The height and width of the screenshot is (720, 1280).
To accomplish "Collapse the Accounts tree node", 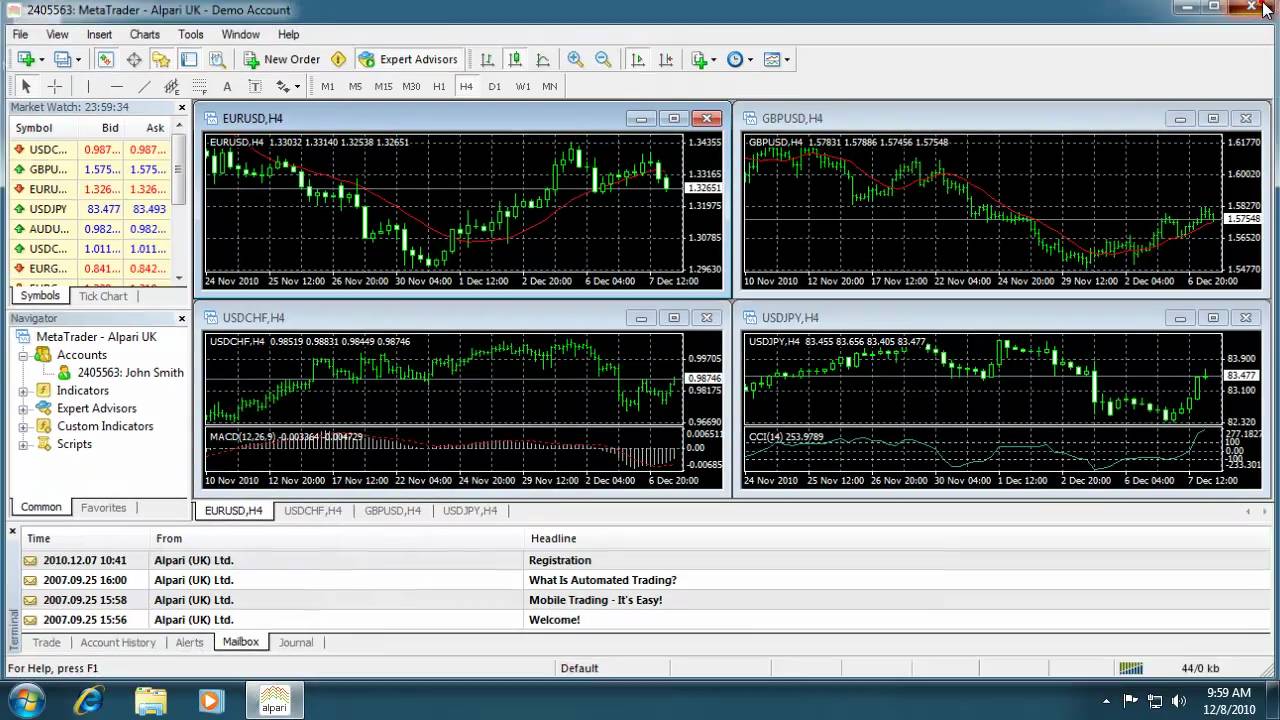I will (x=23, y=355).
